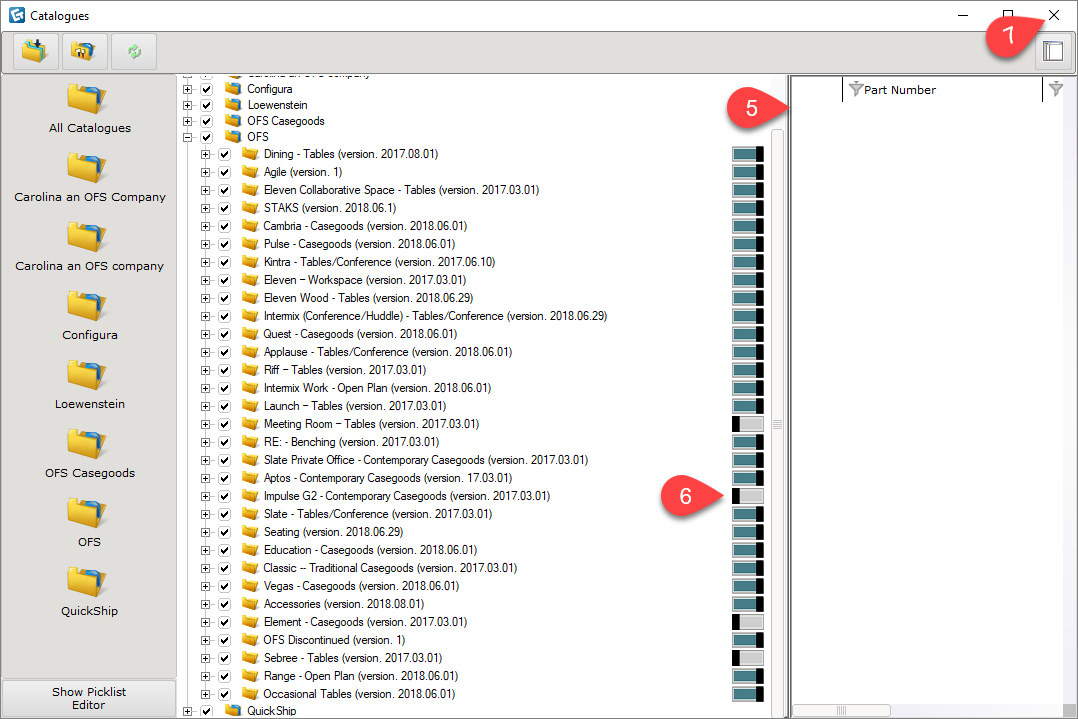Click the green refresh toolbar icon
Viewport: 1078px width, 719px height.
[x=134, y=51]
